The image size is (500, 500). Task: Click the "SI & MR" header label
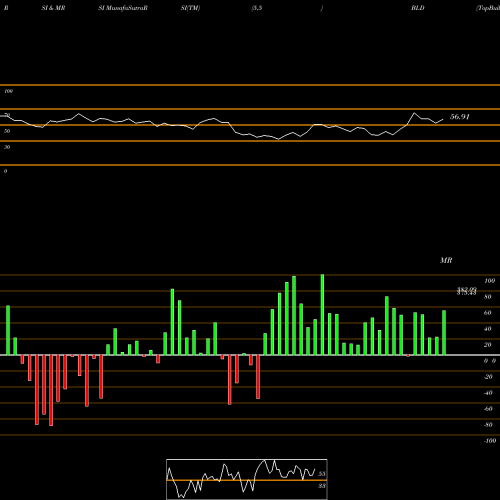(x=53, y=8)
